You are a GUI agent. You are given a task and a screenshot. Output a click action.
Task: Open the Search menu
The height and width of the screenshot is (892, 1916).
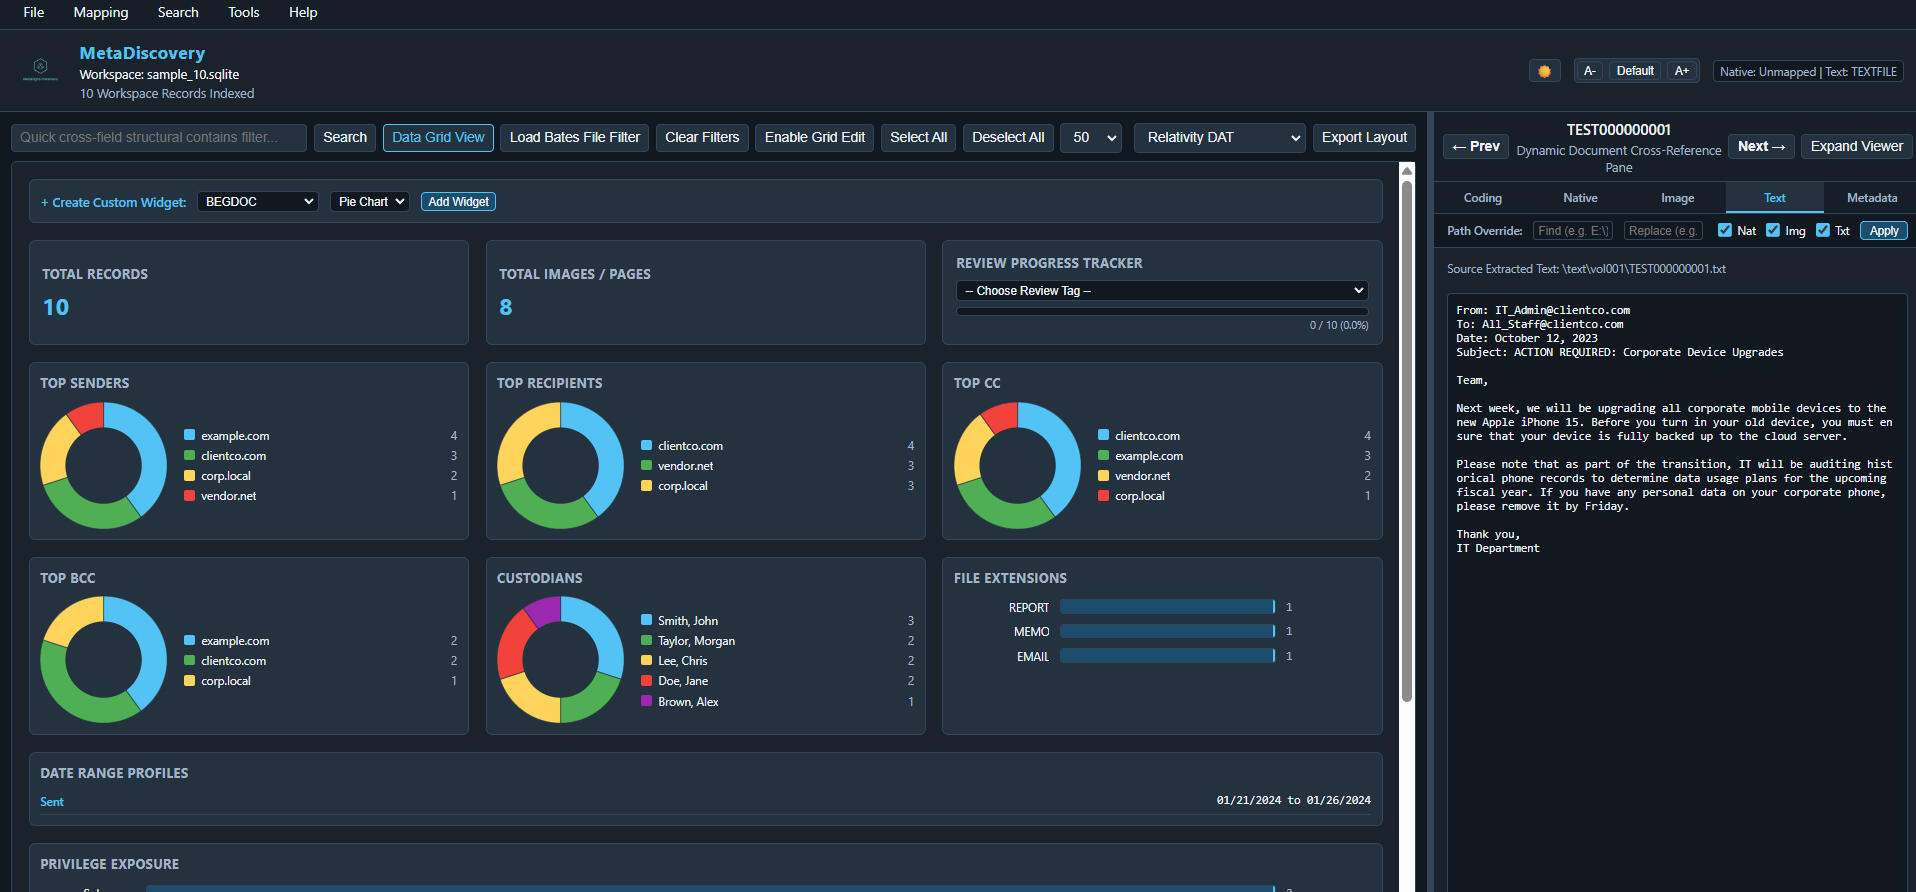point(178,13)
